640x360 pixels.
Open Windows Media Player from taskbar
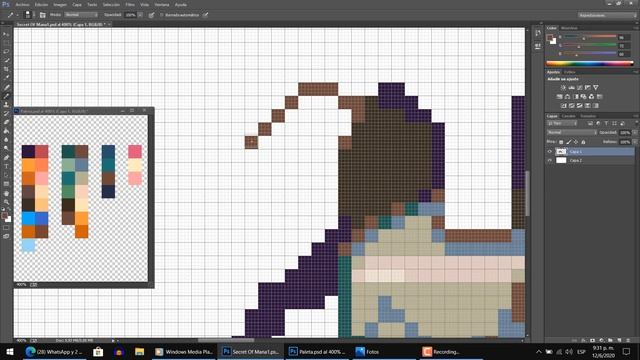pos(184,351)
